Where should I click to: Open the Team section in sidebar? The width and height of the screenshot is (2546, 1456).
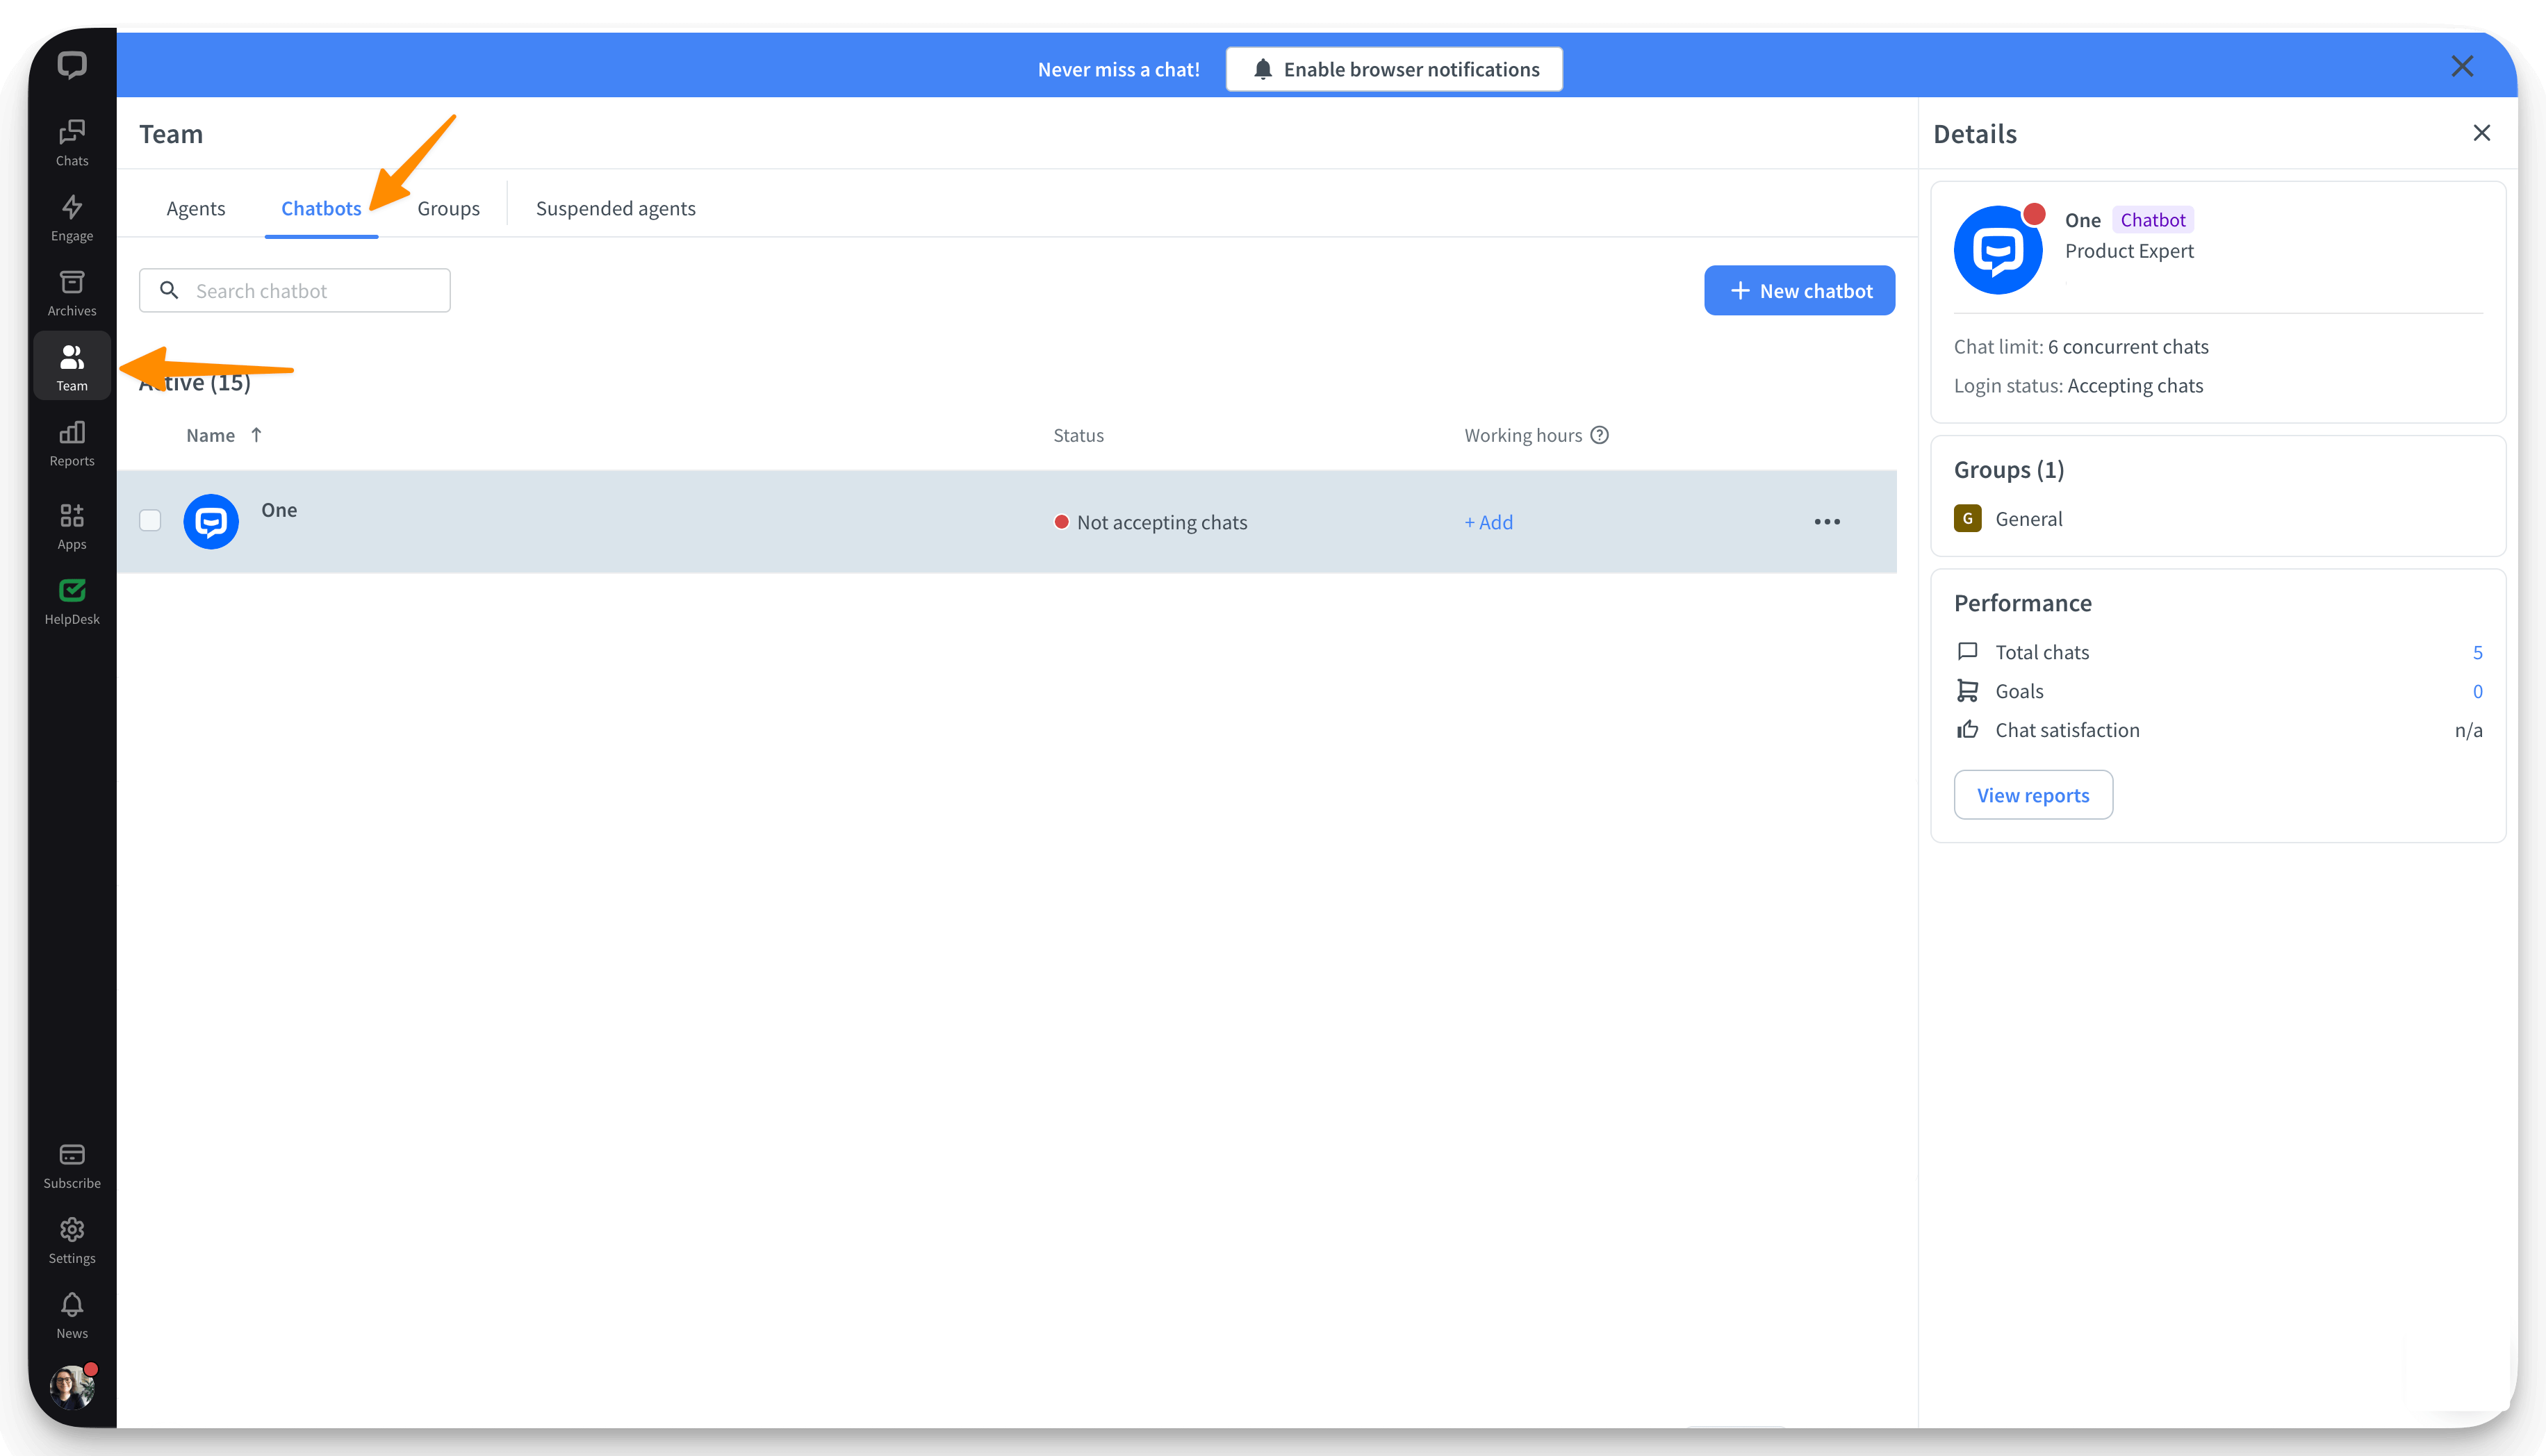tap(72, 367)
